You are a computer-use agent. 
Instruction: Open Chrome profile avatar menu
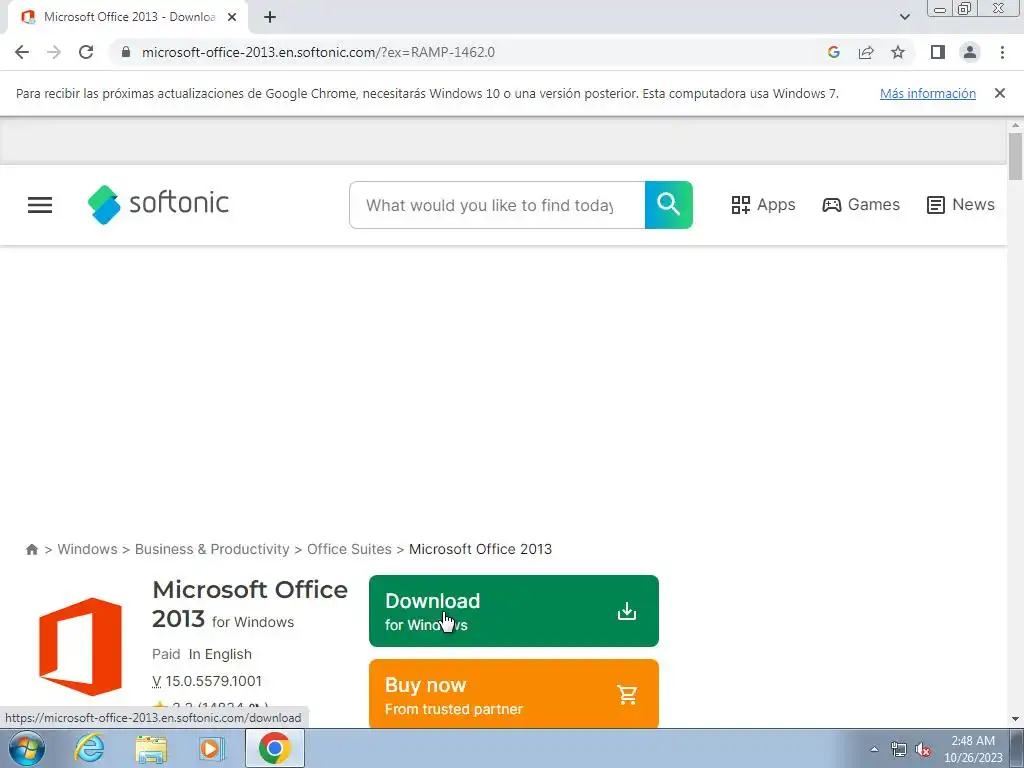click(970, 52)
